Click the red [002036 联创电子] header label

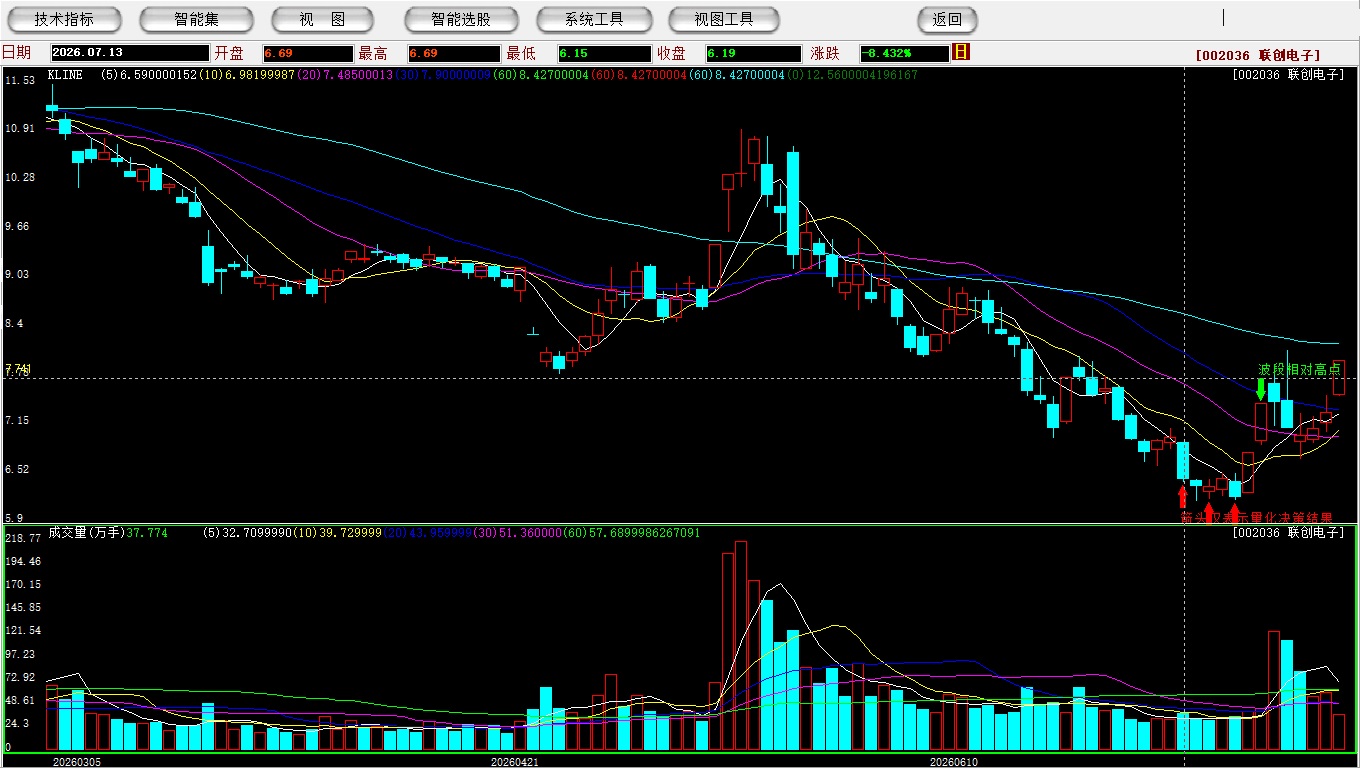click(x=1258, y=55)
